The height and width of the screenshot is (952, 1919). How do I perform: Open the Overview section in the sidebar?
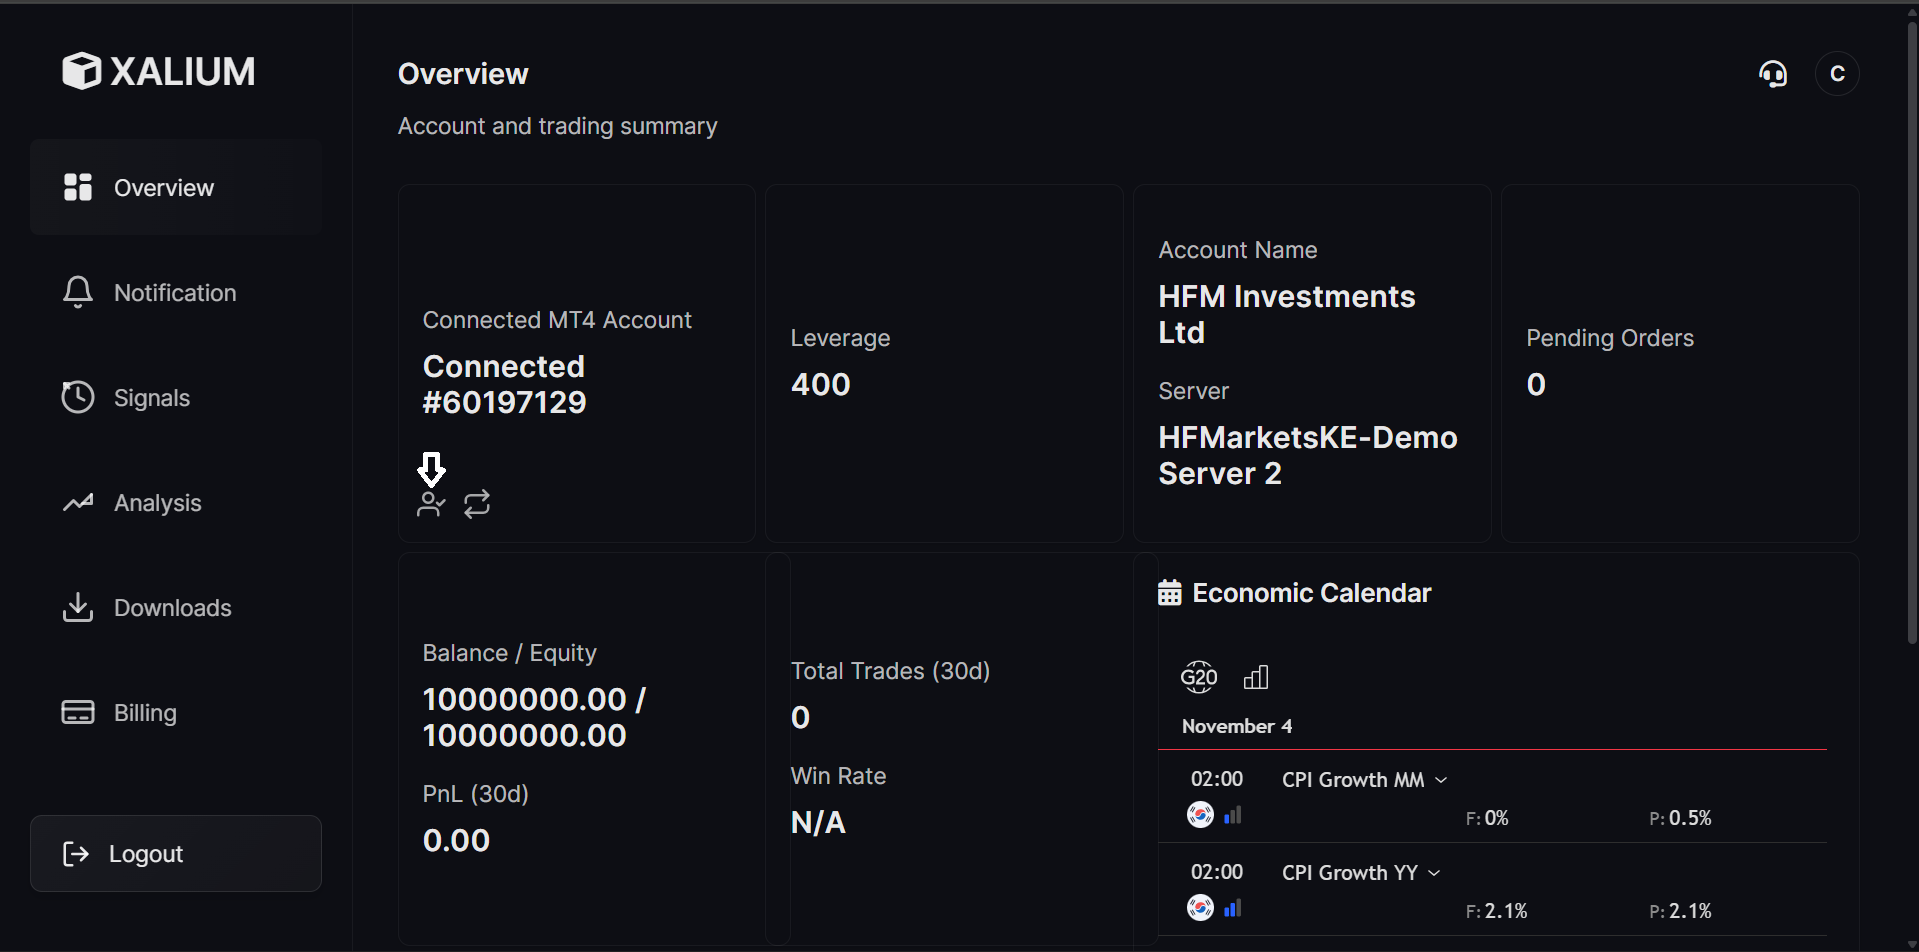[165, 187]
